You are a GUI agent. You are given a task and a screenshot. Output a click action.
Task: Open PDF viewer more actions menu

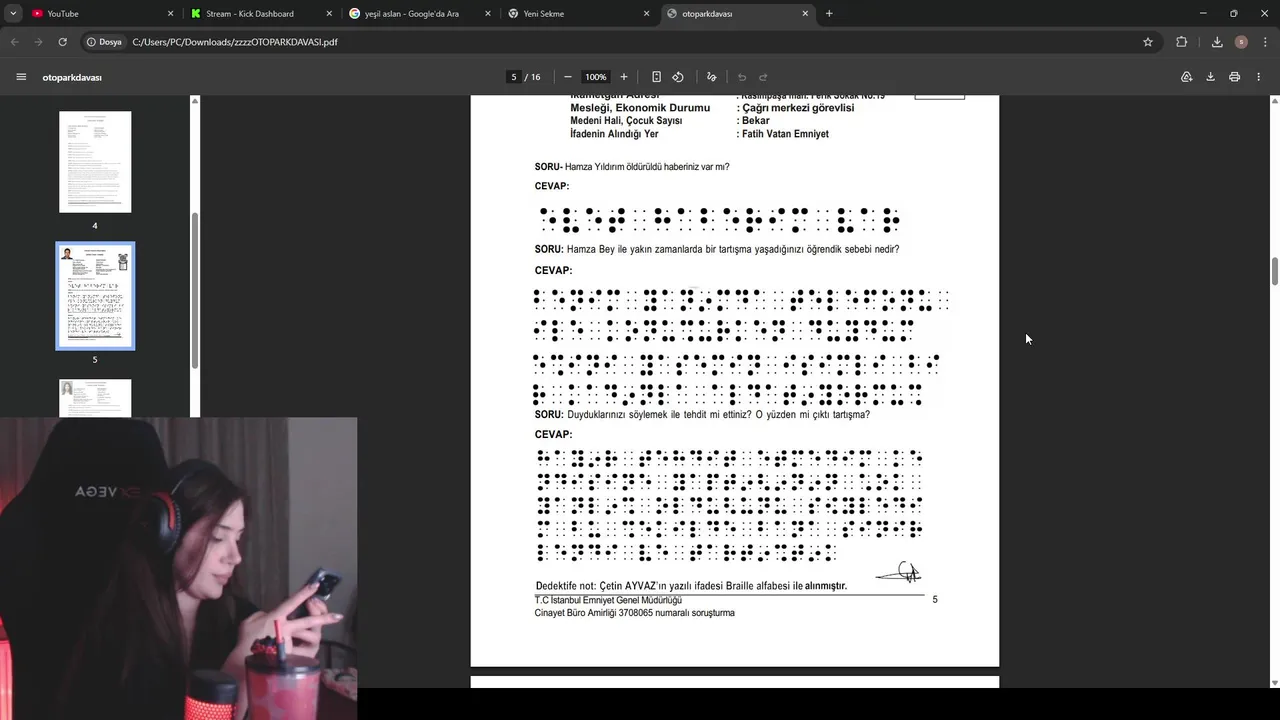[x=1260, y=77]
